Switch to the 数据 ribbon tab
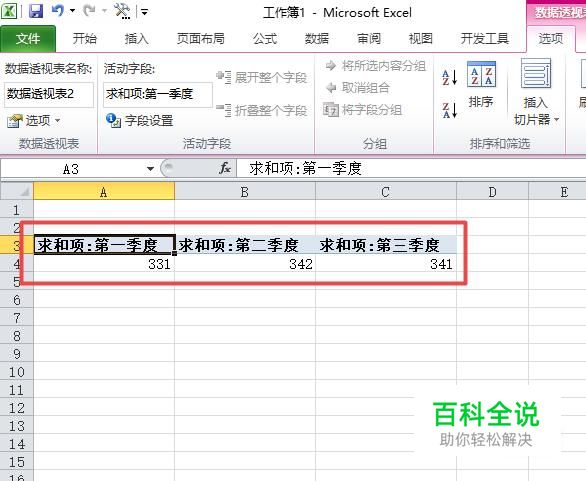 [317, 38]
